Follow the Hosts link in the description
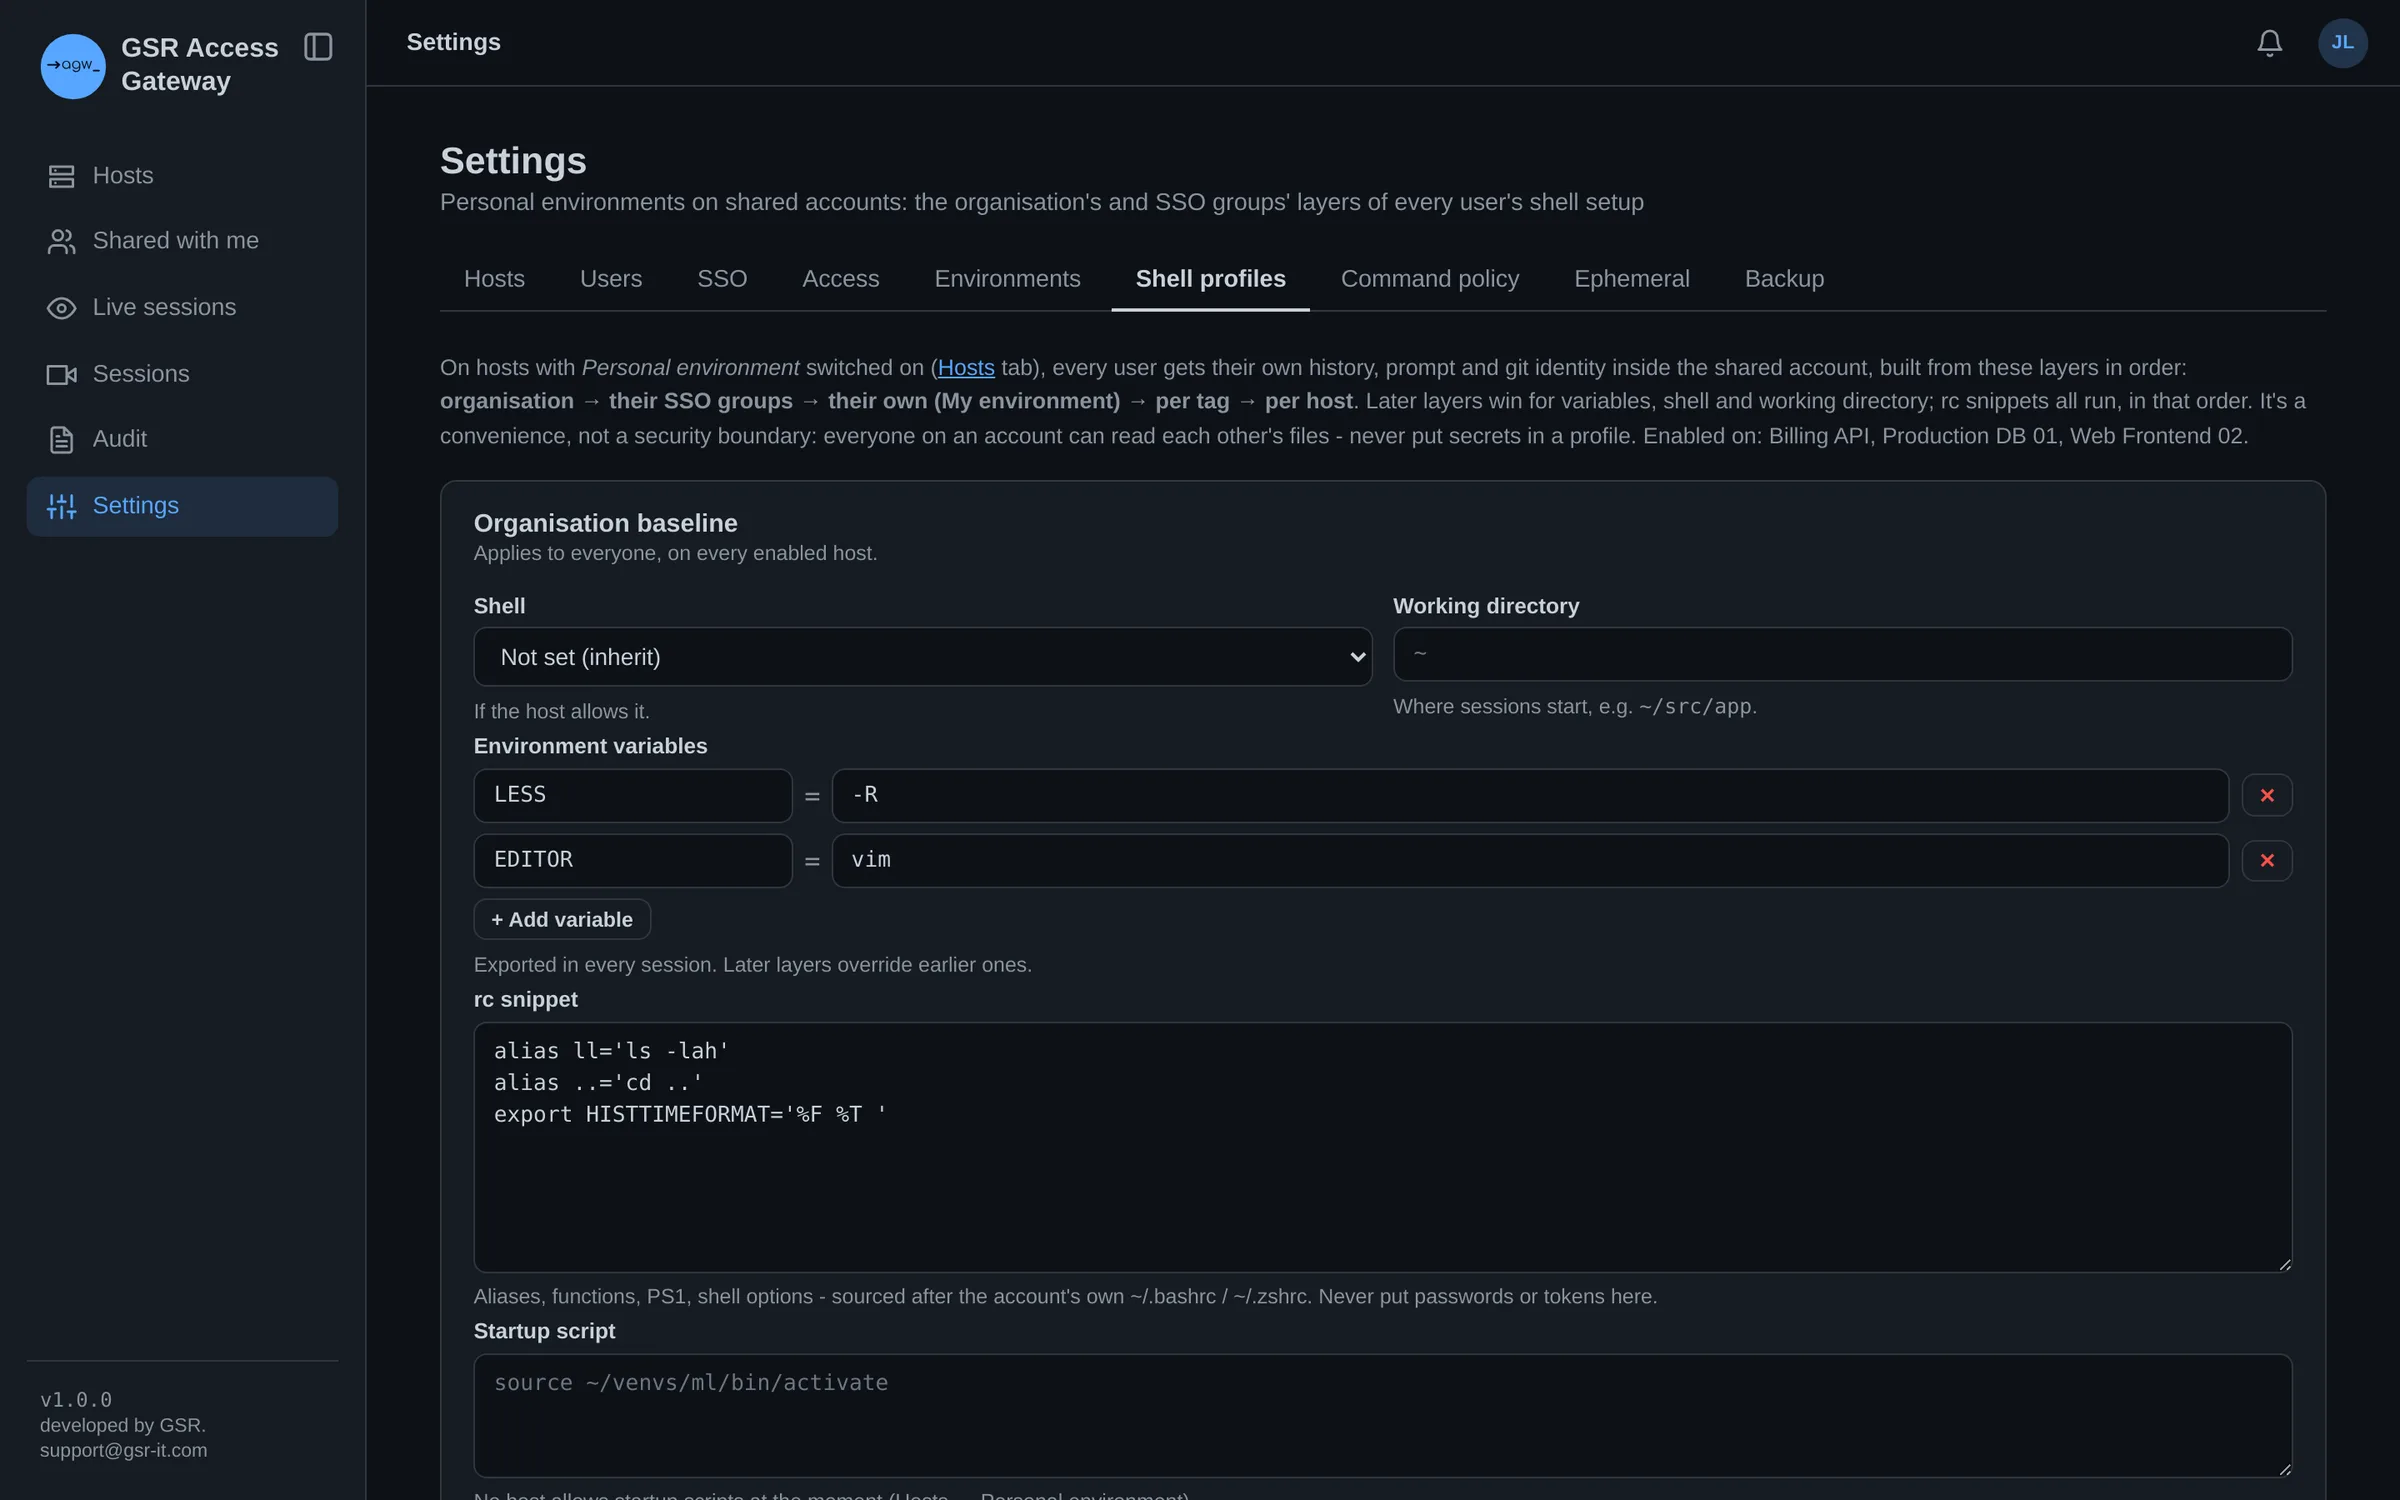 [966, 368]
